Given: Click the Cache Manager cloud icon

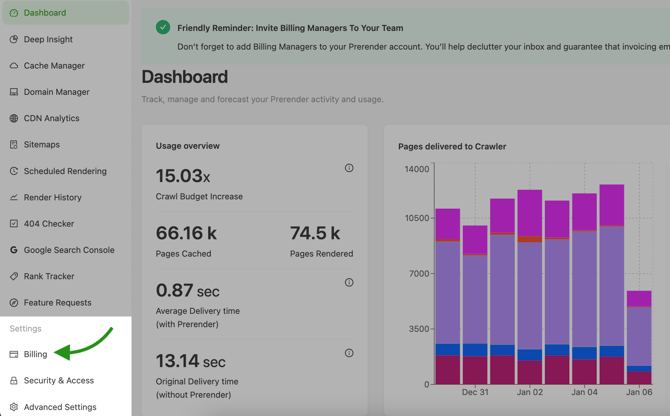Looking at the screenshot, I should pyautogui.click(x=14, y=66).
